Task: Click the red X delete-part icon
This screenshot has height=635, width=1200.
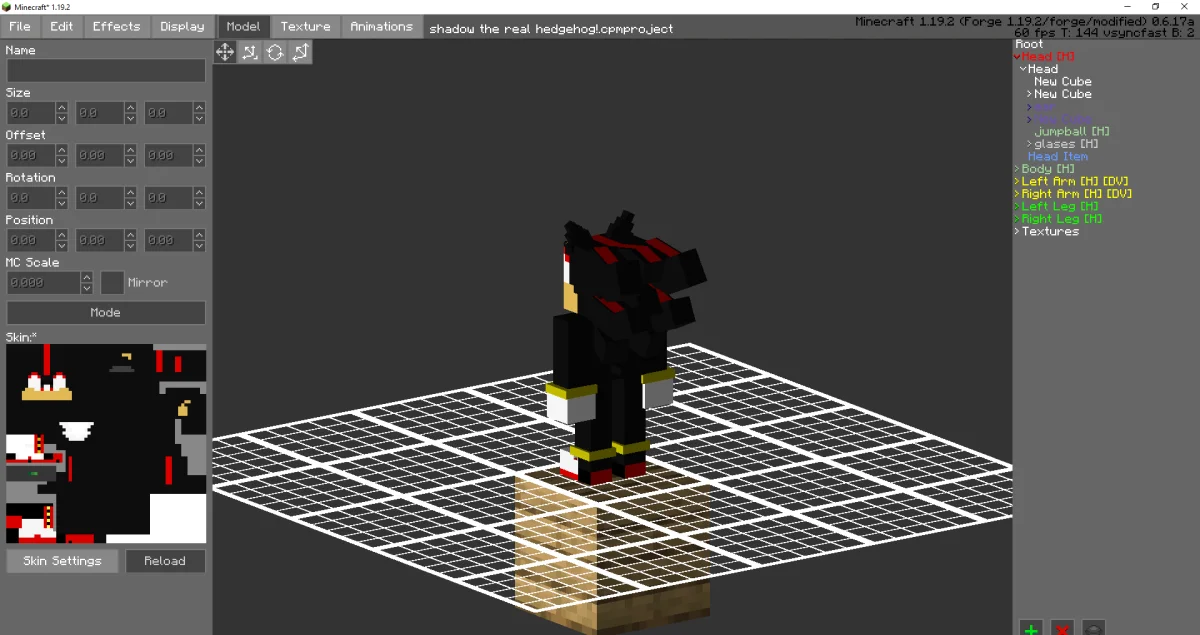Action: click(x=1063, y=629)
